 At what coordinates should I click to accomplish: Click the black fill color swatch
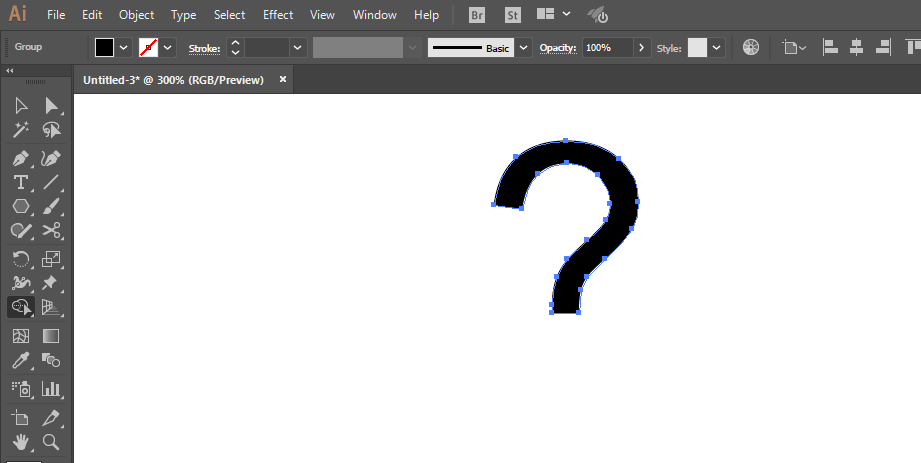tap(105, 48)
